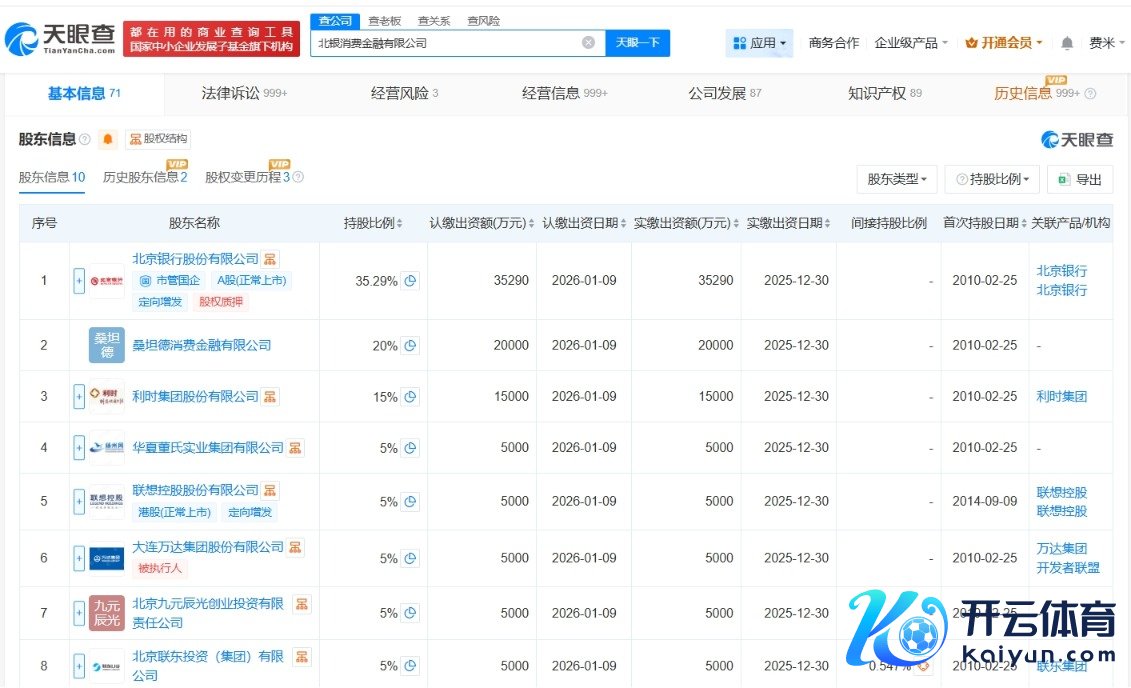Expand the 北京银行 shareholder row
The image size is (1131, 688).
(79, 281)
